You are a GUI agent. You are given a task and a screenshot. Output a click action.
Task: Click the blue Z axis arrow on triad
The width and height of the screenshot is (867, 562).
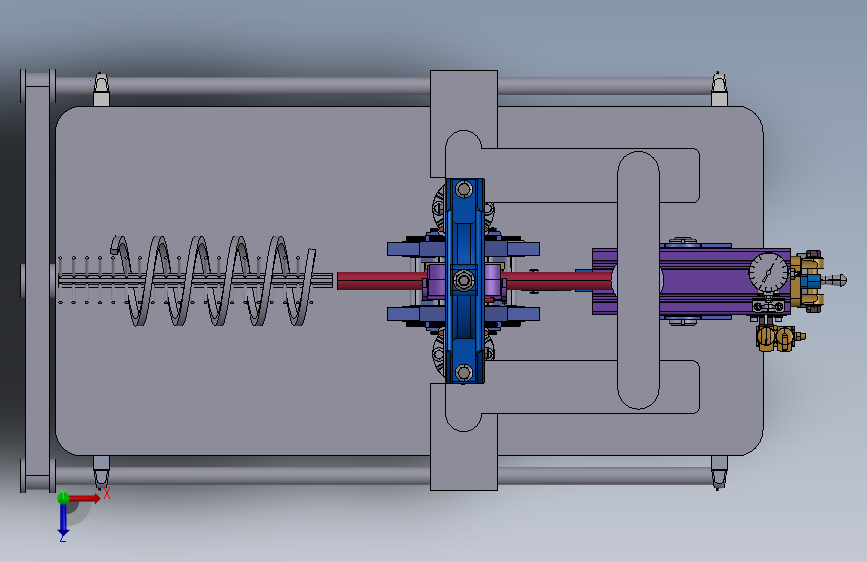point(63,520)
